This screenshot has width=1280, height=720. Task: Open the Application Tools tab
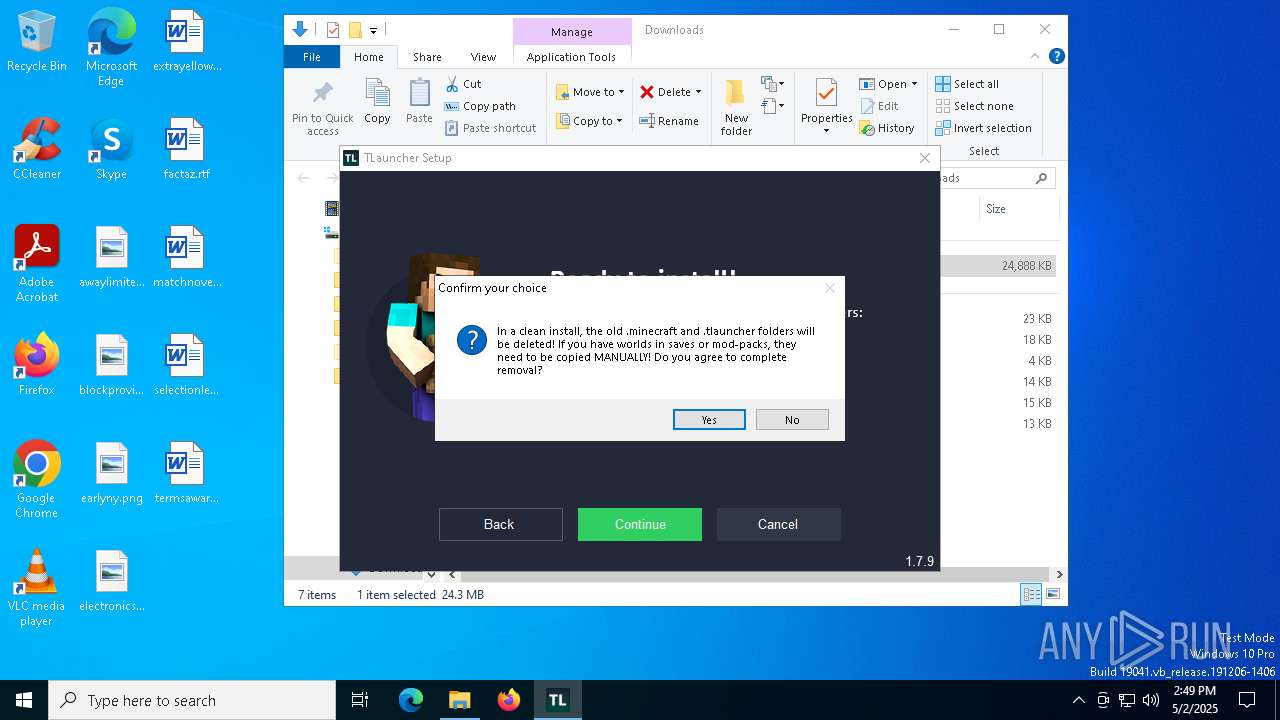coord(571,57)
